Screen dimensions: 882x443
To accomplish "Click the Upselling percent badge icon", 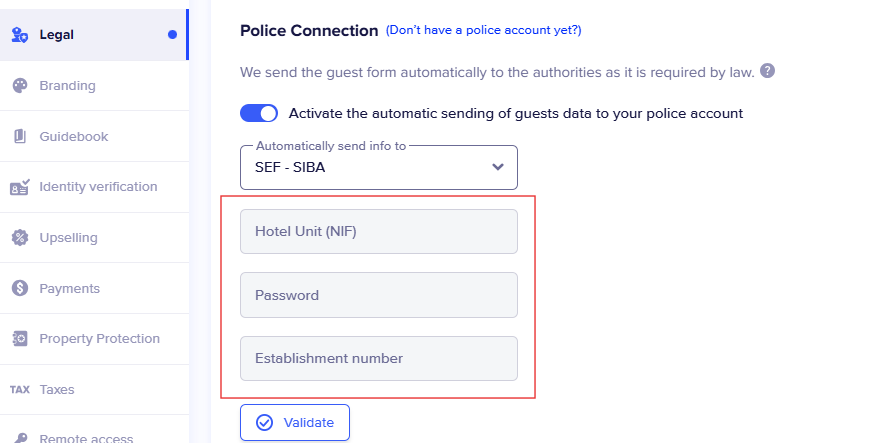I will click(x=20, y=238).
